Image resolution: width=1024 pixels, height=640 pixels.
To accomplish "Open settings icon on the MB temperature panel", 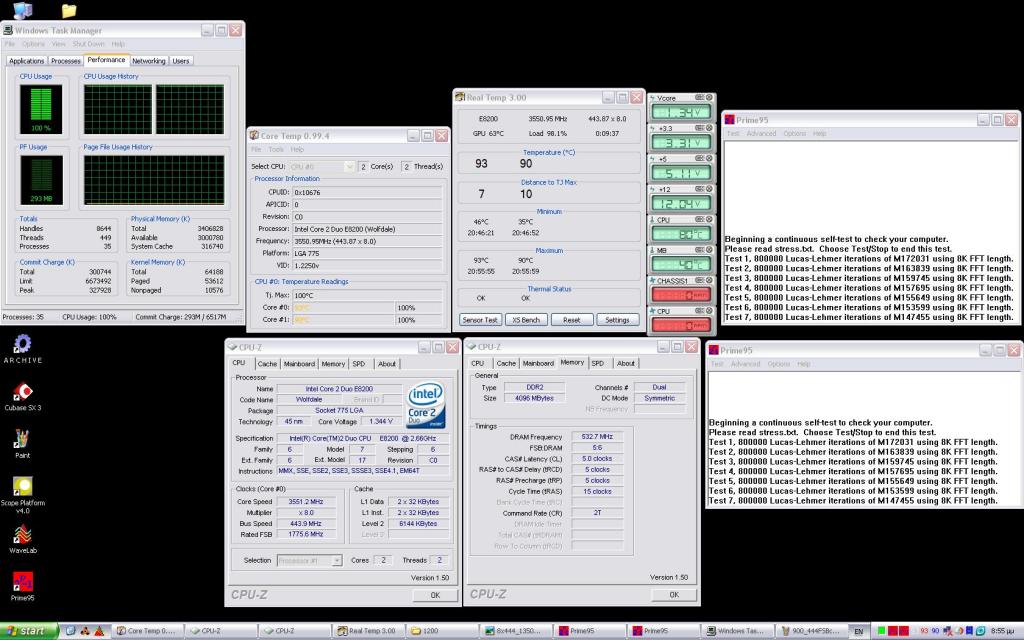I will click(699, 249).
